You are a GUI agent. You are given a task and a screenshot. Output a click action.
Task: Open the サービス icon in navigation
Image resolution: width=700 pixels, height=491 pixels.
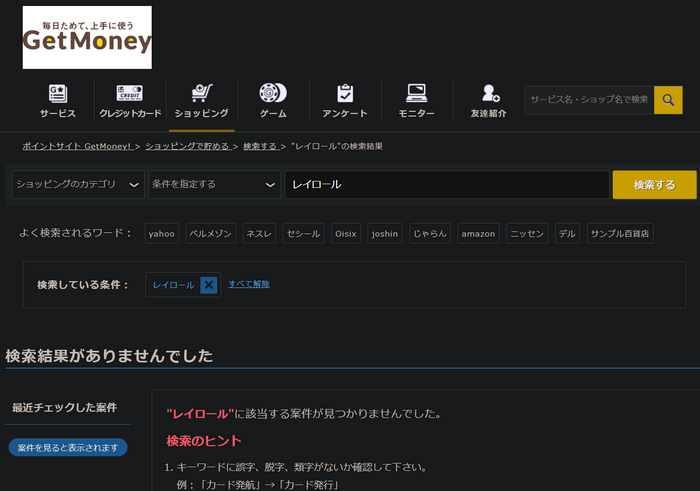pyautogui.click(x=58, y=94)
